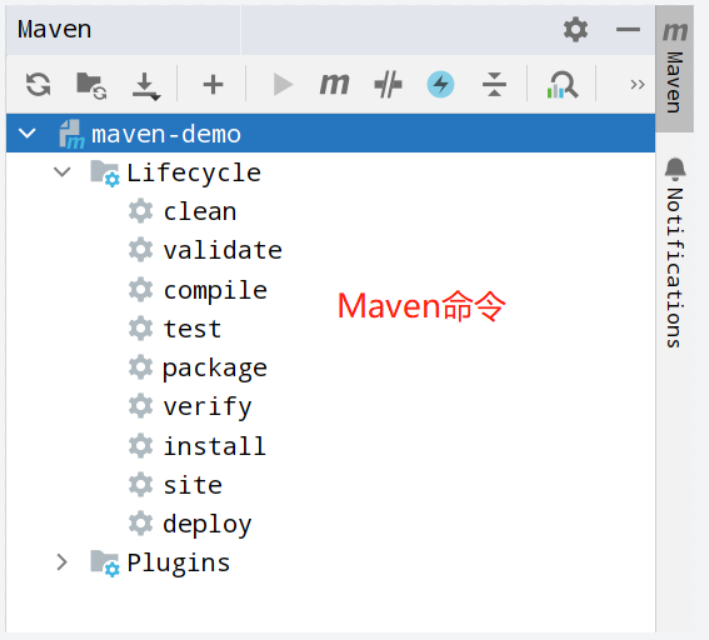Select the Lifecycle tree node
This screenshot has width=709, height=640.
pyautogui.click(x=194, y=173)
